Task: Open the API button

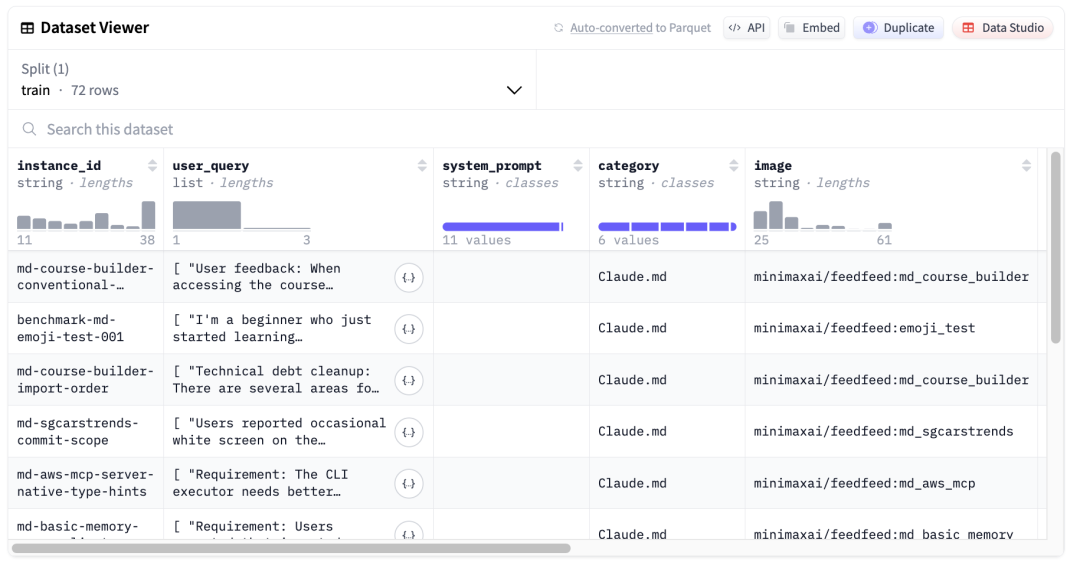Action: 747,28
